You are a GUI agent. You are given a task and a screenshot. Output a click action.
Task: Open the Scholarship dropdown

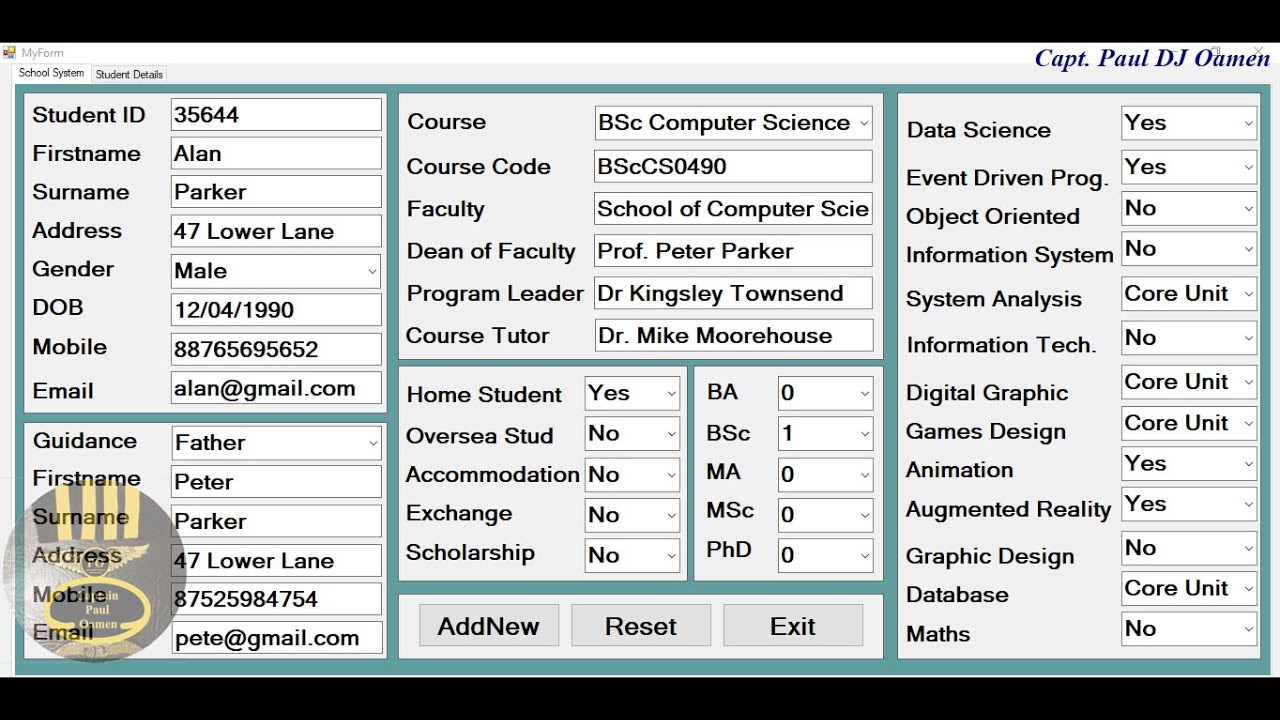(632, 556)
